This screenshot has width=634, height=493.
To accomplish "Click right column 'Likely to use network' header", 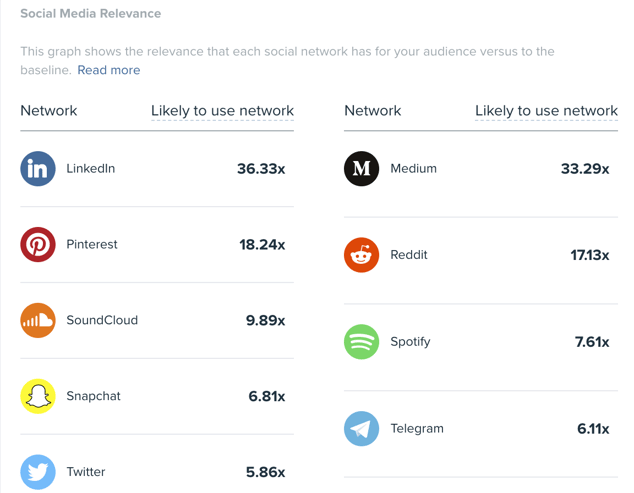I will (546, 110).
